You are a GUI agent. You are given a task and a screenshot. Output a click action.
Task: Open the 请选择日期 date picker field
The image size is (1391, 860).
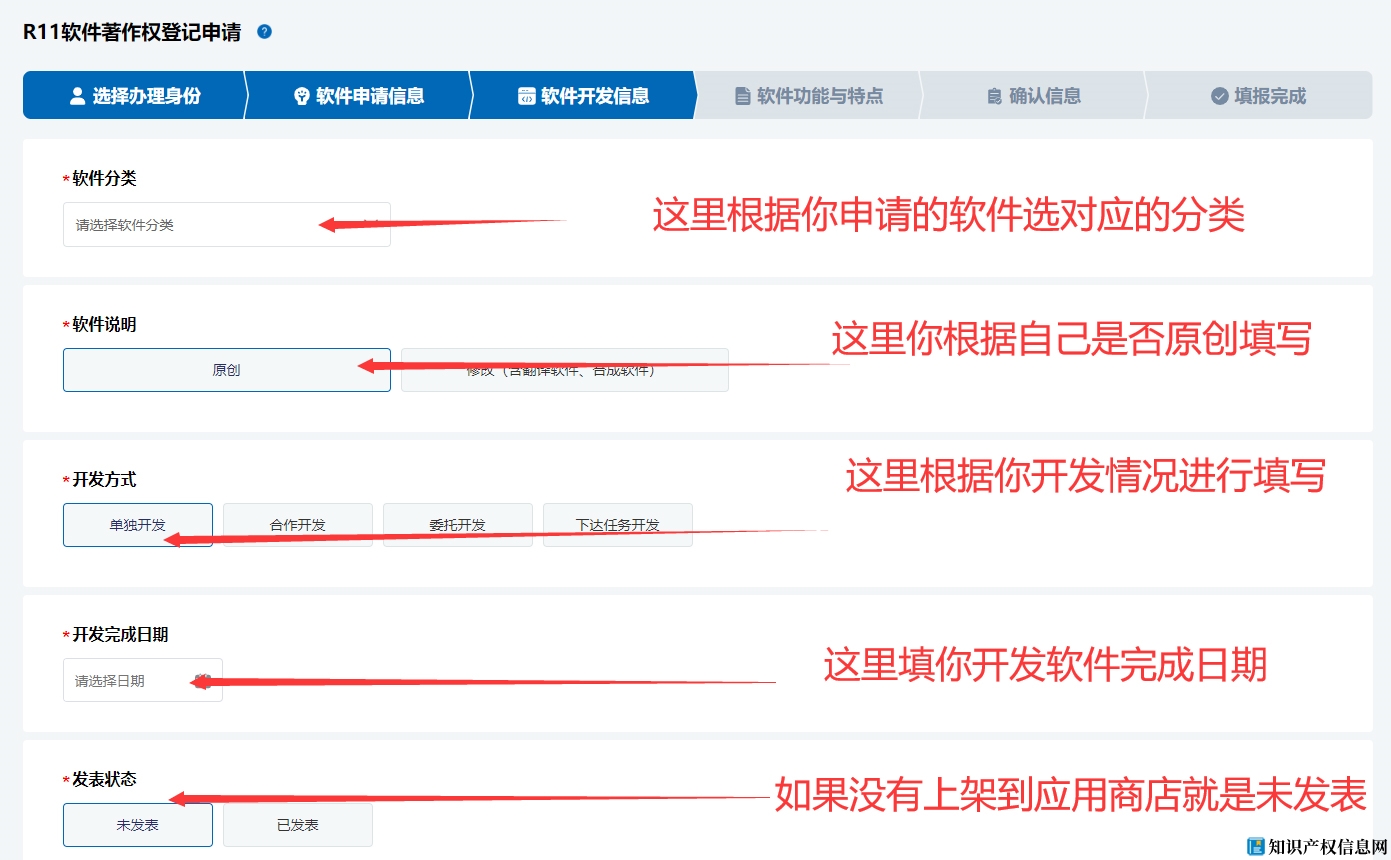130,680
